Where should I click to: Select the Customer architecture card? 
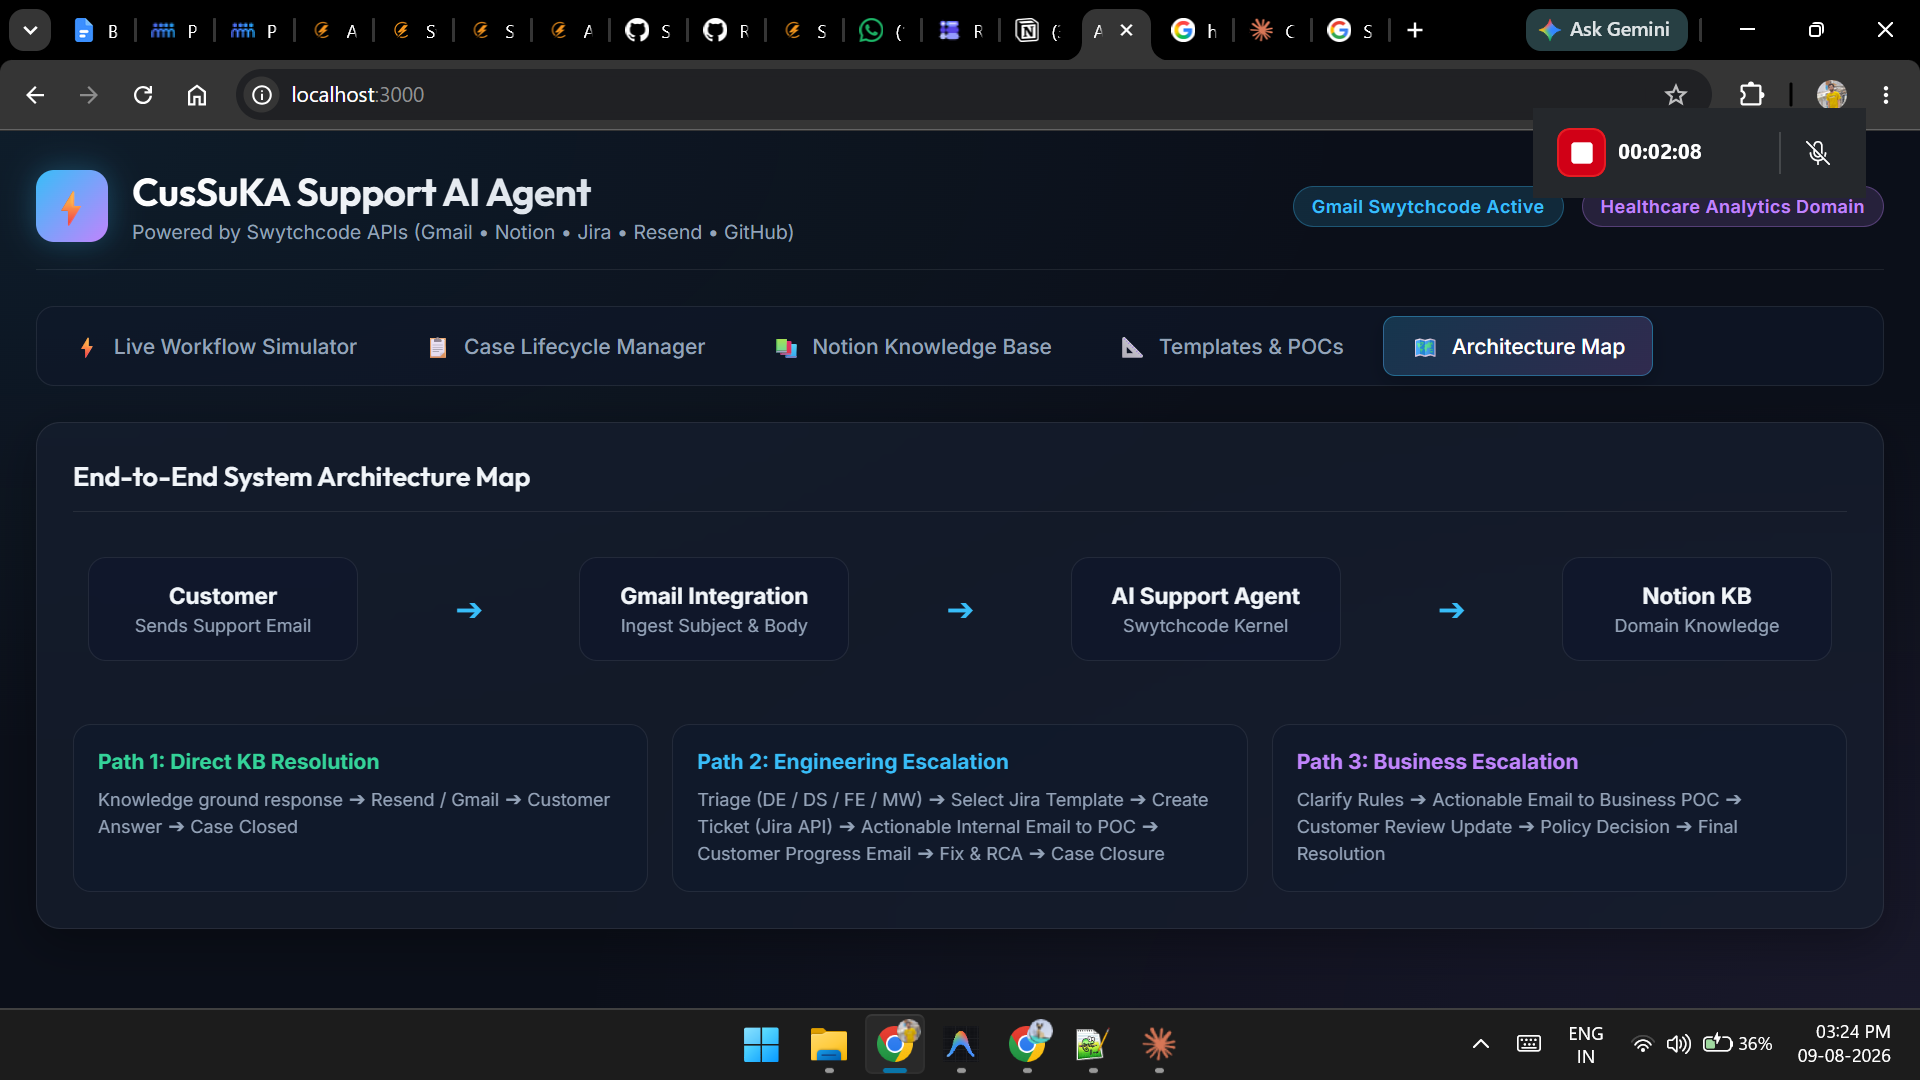pos(223,609)
